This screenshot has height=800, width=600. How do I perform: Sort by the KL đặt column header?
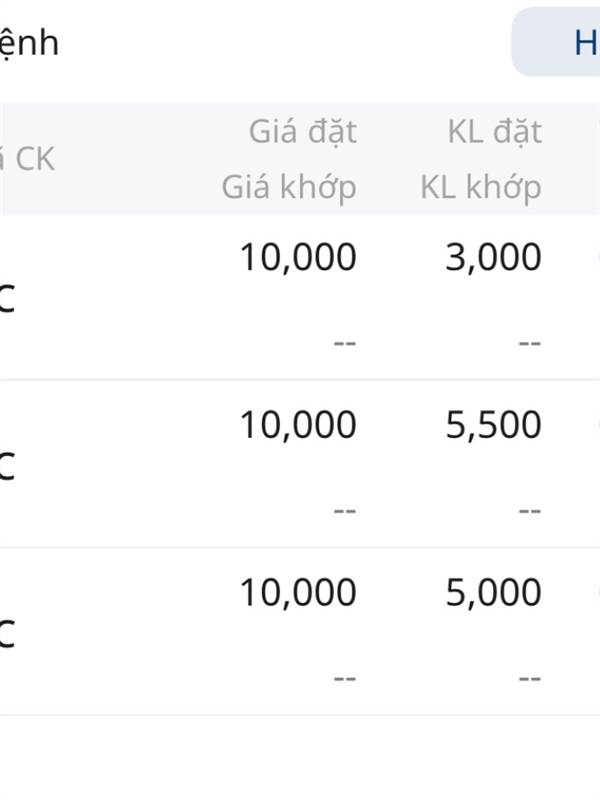(x=494, y=133)
